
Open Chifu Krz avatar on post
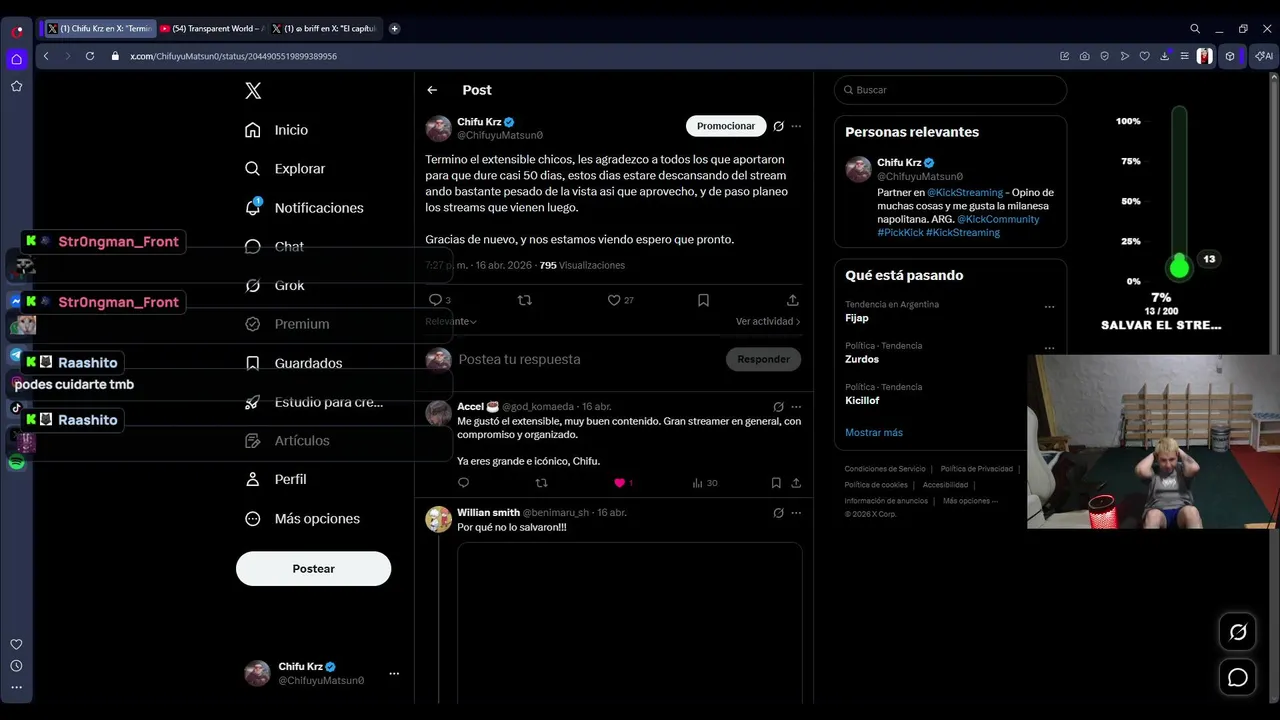click(438, 128)
